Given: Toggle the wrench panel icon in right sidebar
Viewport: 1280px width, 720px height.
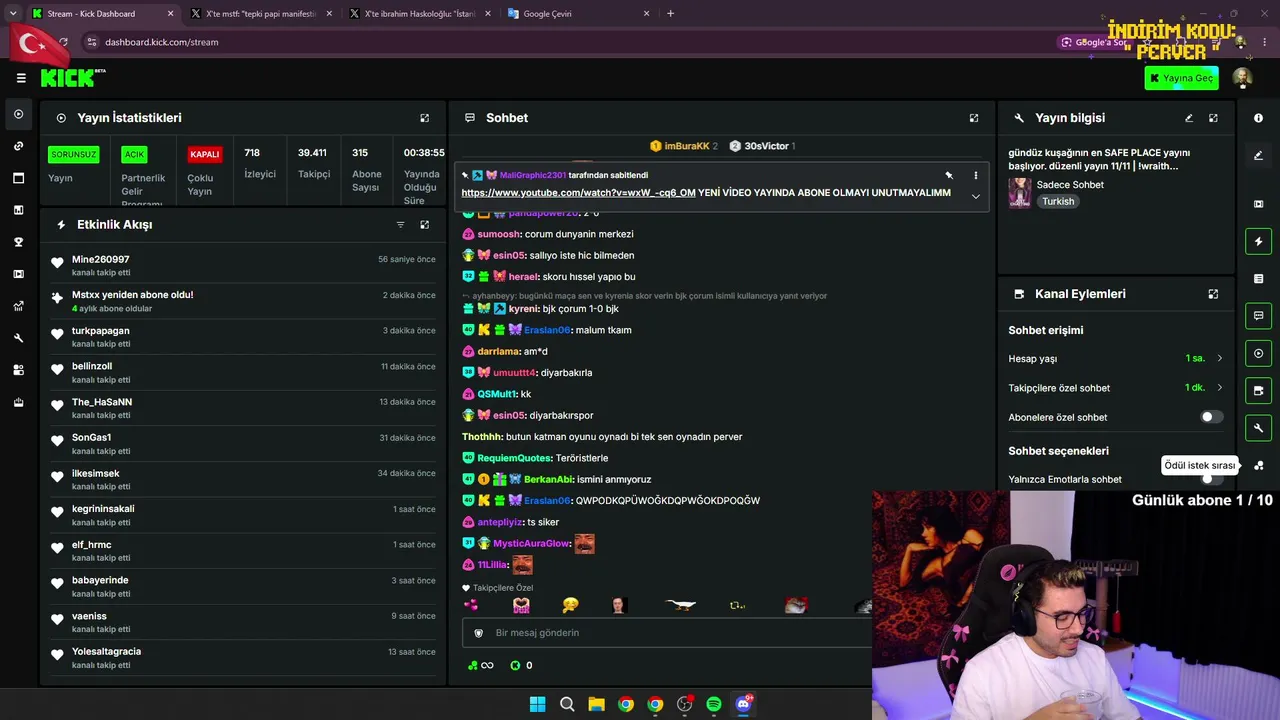Looking at the screenshot, I should point(1258,428).
